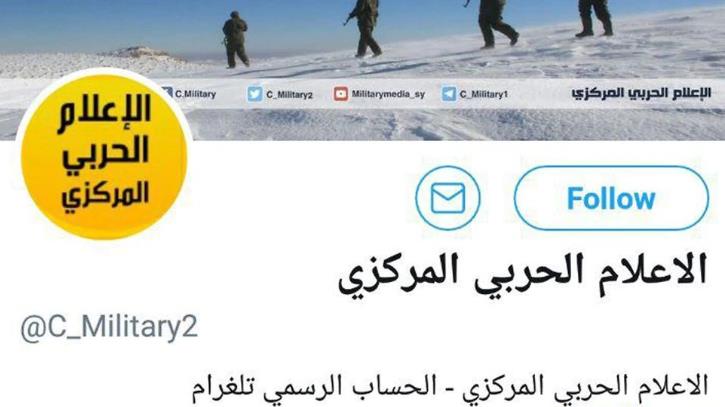Open direct message via envelope icon
725x407 pixels.
point(448,198)
